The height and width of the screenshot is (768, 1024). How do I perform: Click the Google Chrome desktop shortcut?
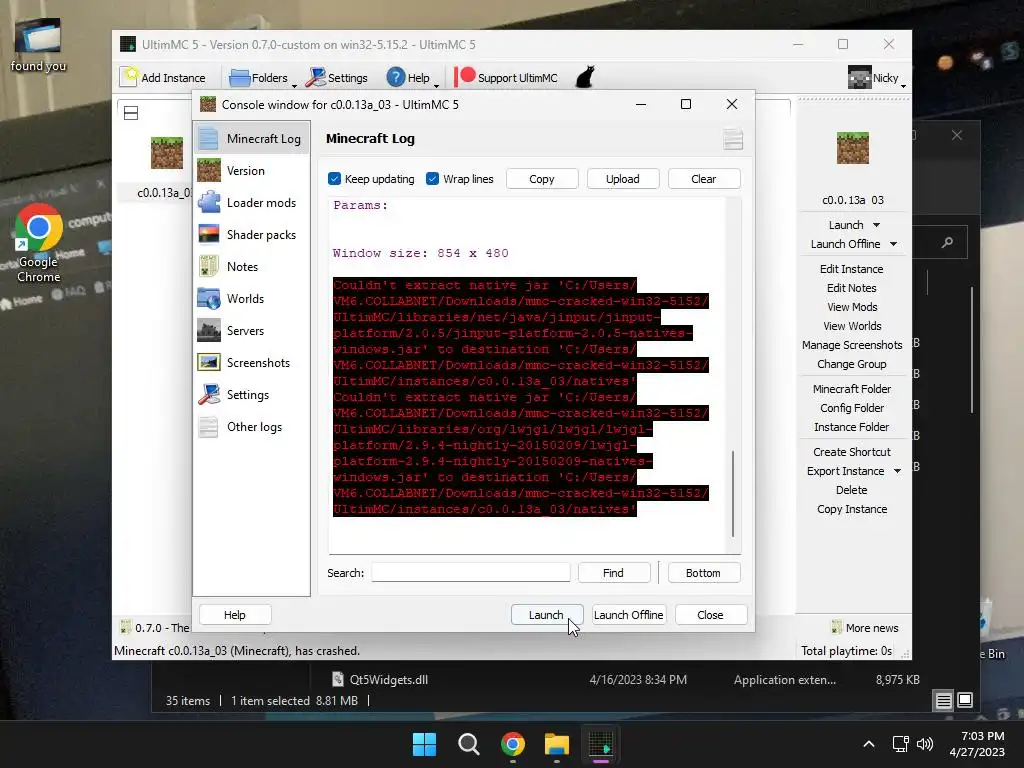click(x=39, y=243)
